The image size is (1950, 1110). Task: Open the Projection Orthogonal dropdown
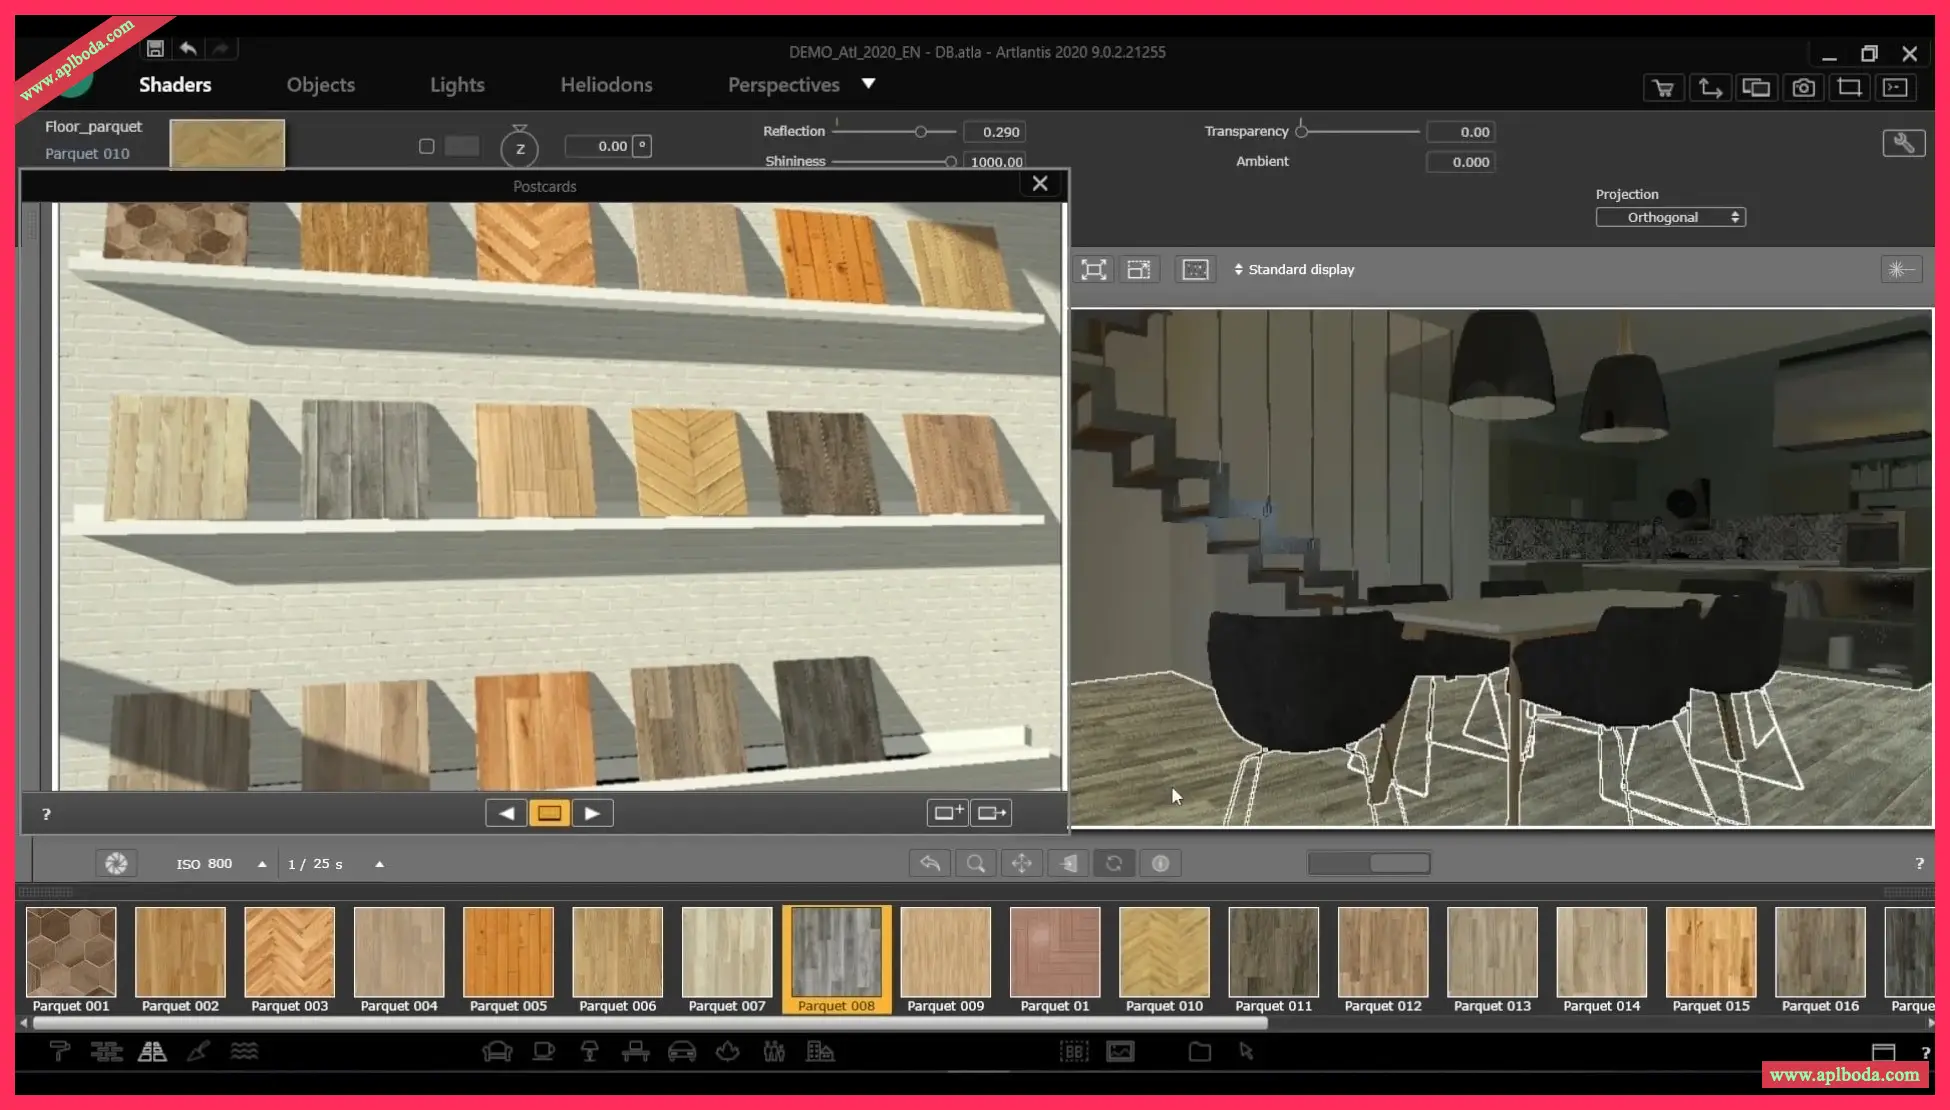click(1670, 217)
